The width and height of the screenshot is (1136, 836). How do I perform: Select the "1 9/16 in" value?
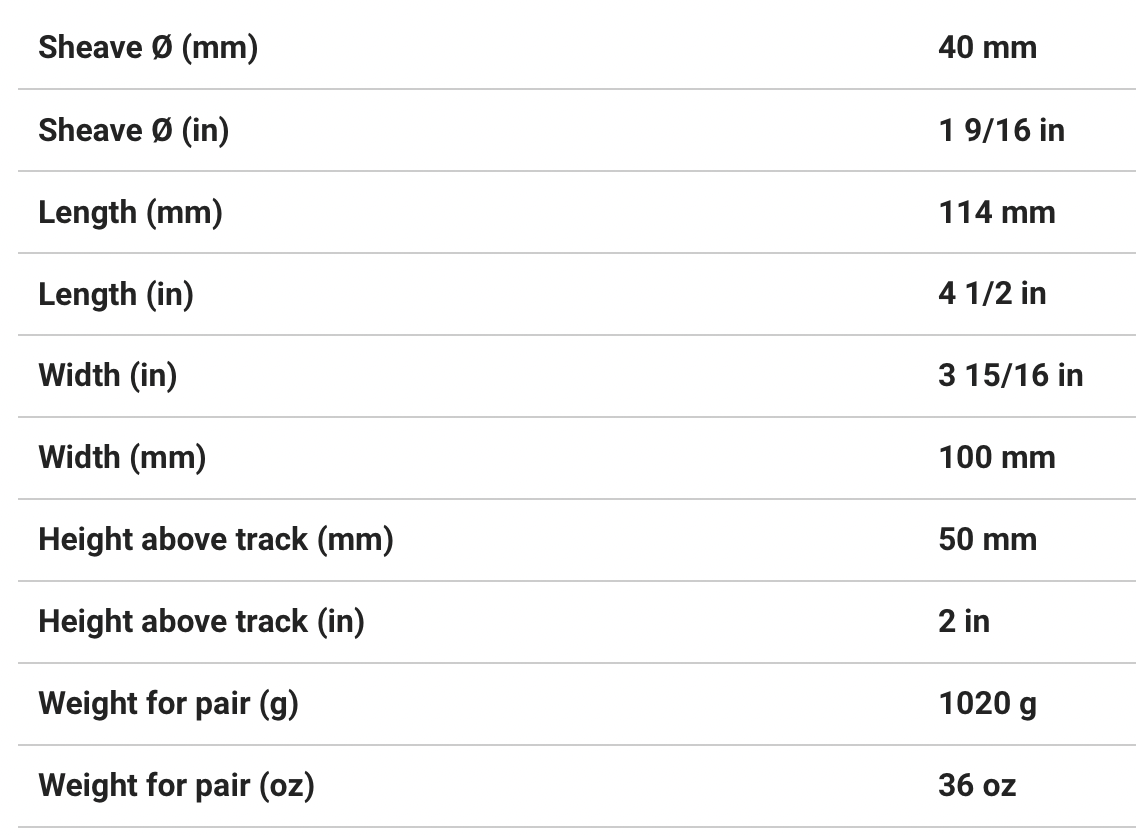coord(1001,130)
